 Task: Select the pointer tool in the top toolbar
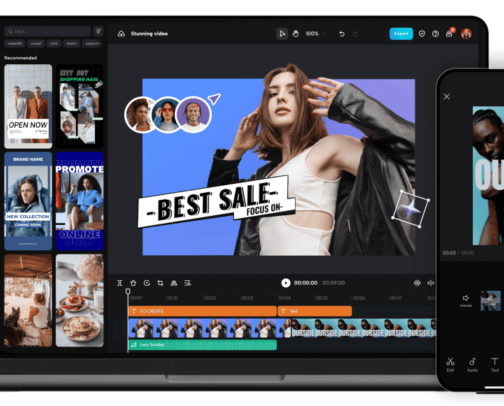282,34
